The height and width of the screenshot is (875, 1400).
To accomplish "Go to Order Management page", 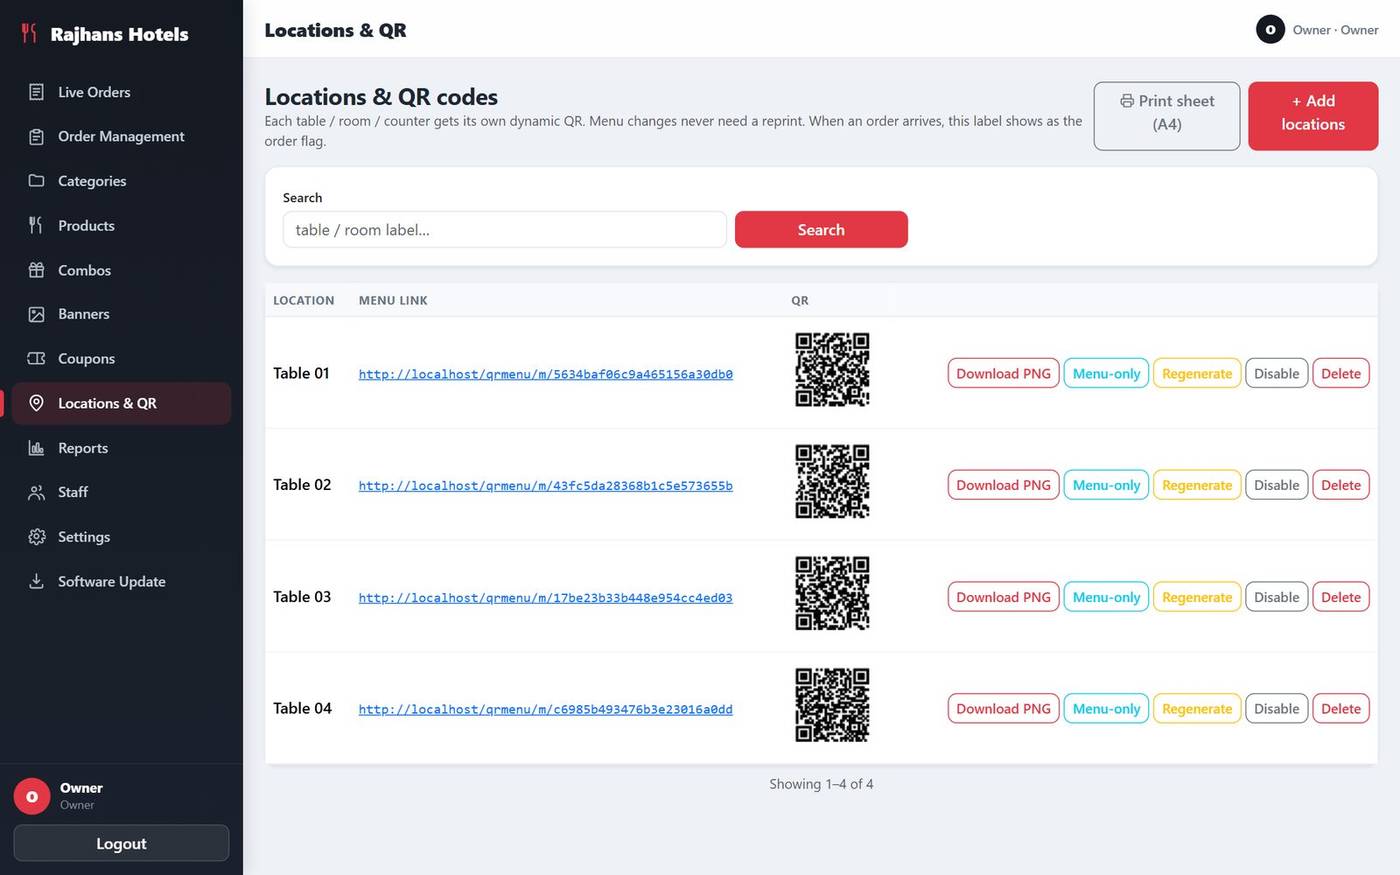I will tap(121, 137).
